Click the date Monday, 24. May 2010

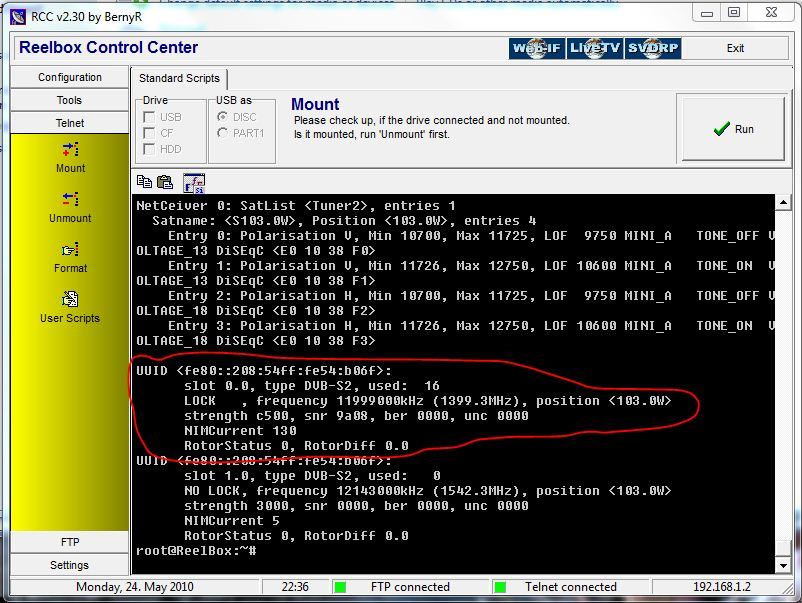(x=135, y=587)
